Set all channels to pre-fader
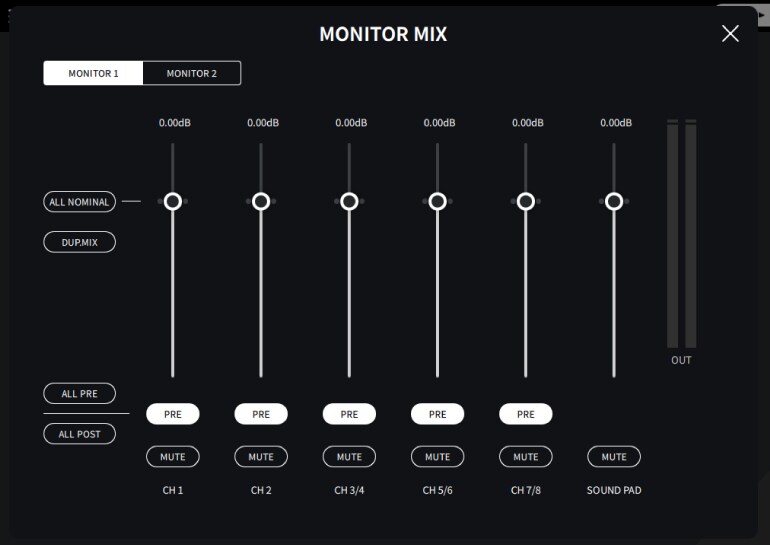 pos(80,394)
